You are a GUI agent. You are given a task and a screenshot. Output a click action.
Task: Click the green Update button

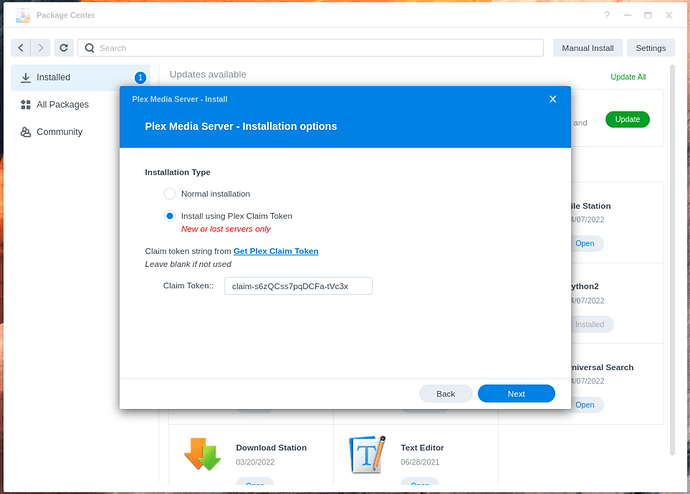(627, 119)
